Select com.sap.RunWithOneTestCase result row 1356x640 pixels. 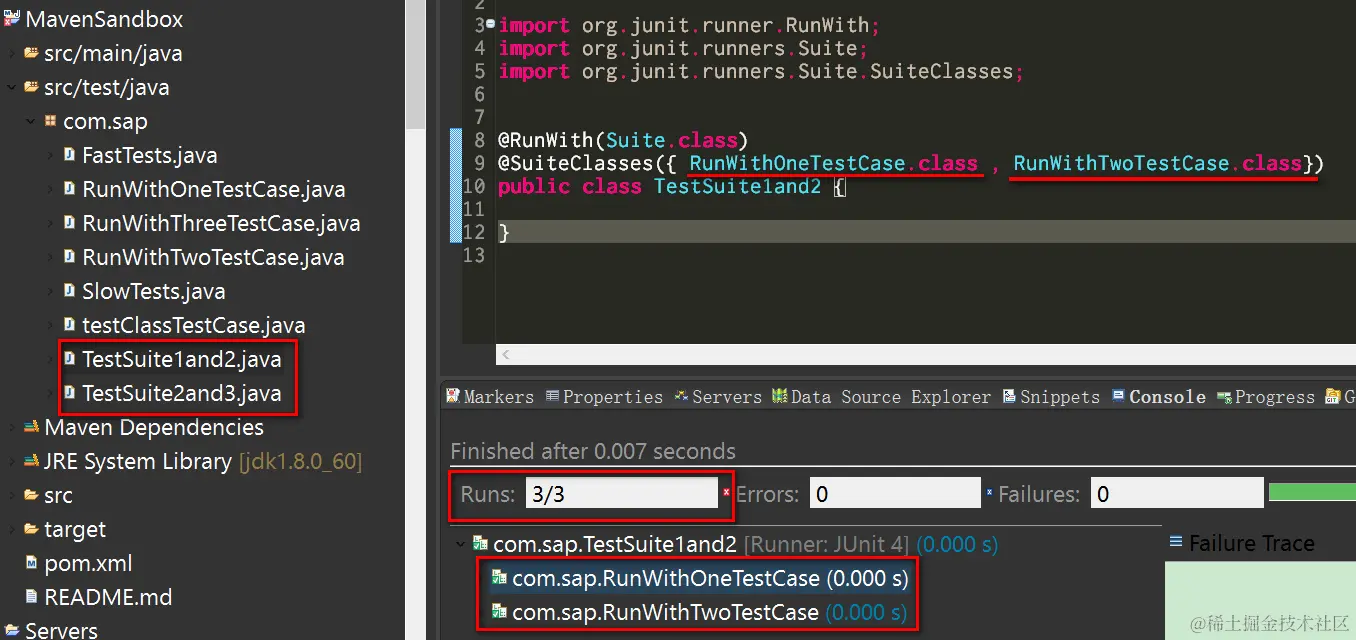pos(700,578)
